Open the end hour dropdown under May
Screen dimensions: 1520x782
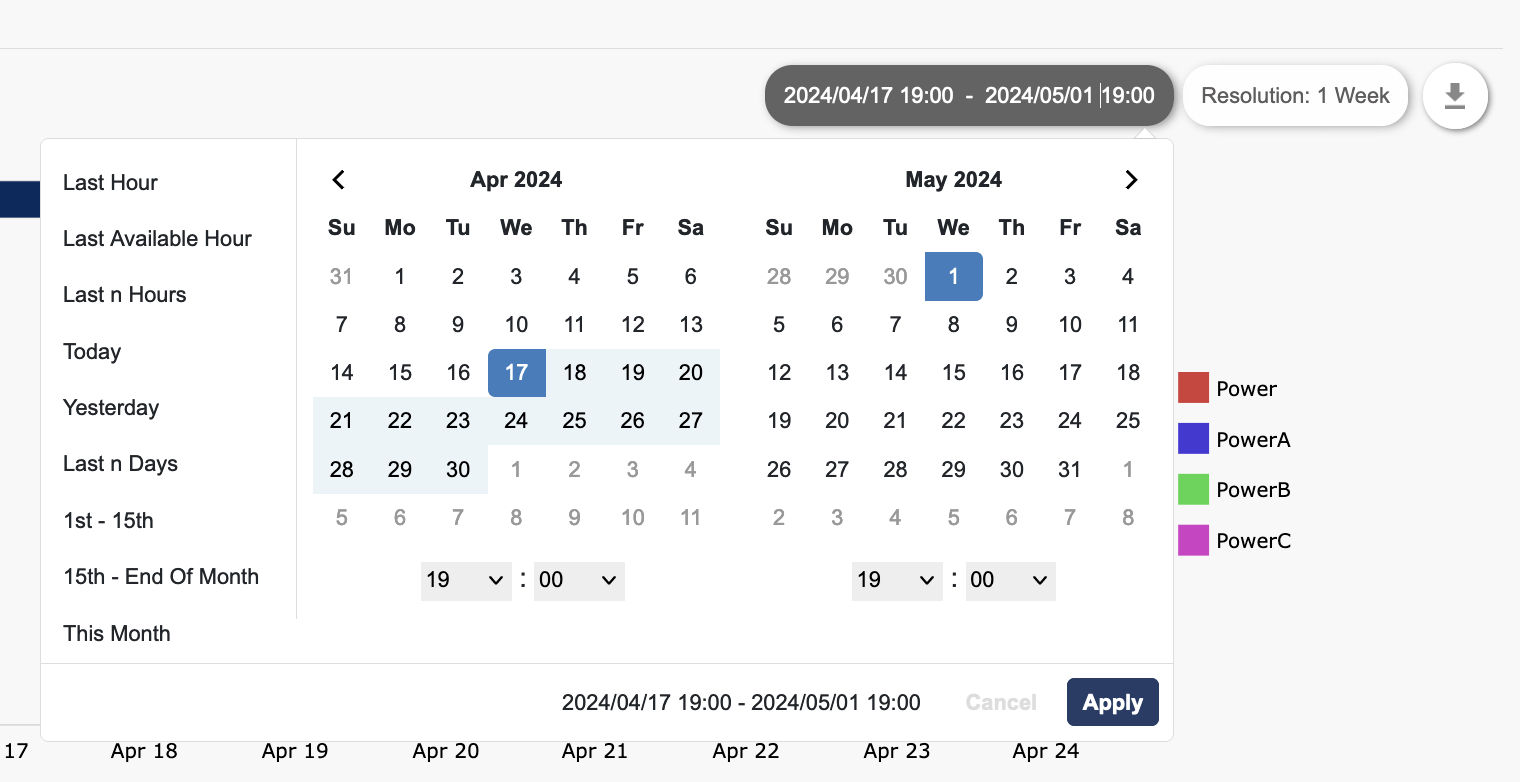coord(896,580)
